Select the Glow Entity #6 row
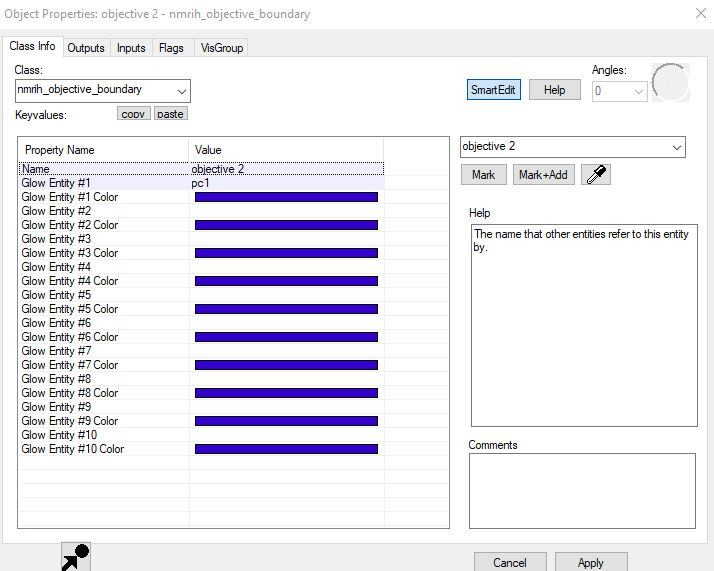 (x=201, y=323)
